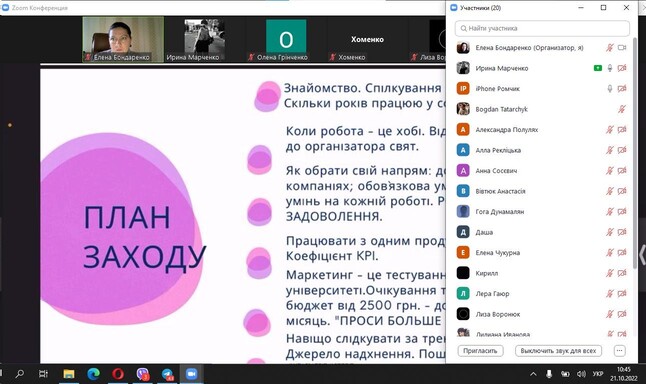Click the Пригласить button

tap(480, 351)
